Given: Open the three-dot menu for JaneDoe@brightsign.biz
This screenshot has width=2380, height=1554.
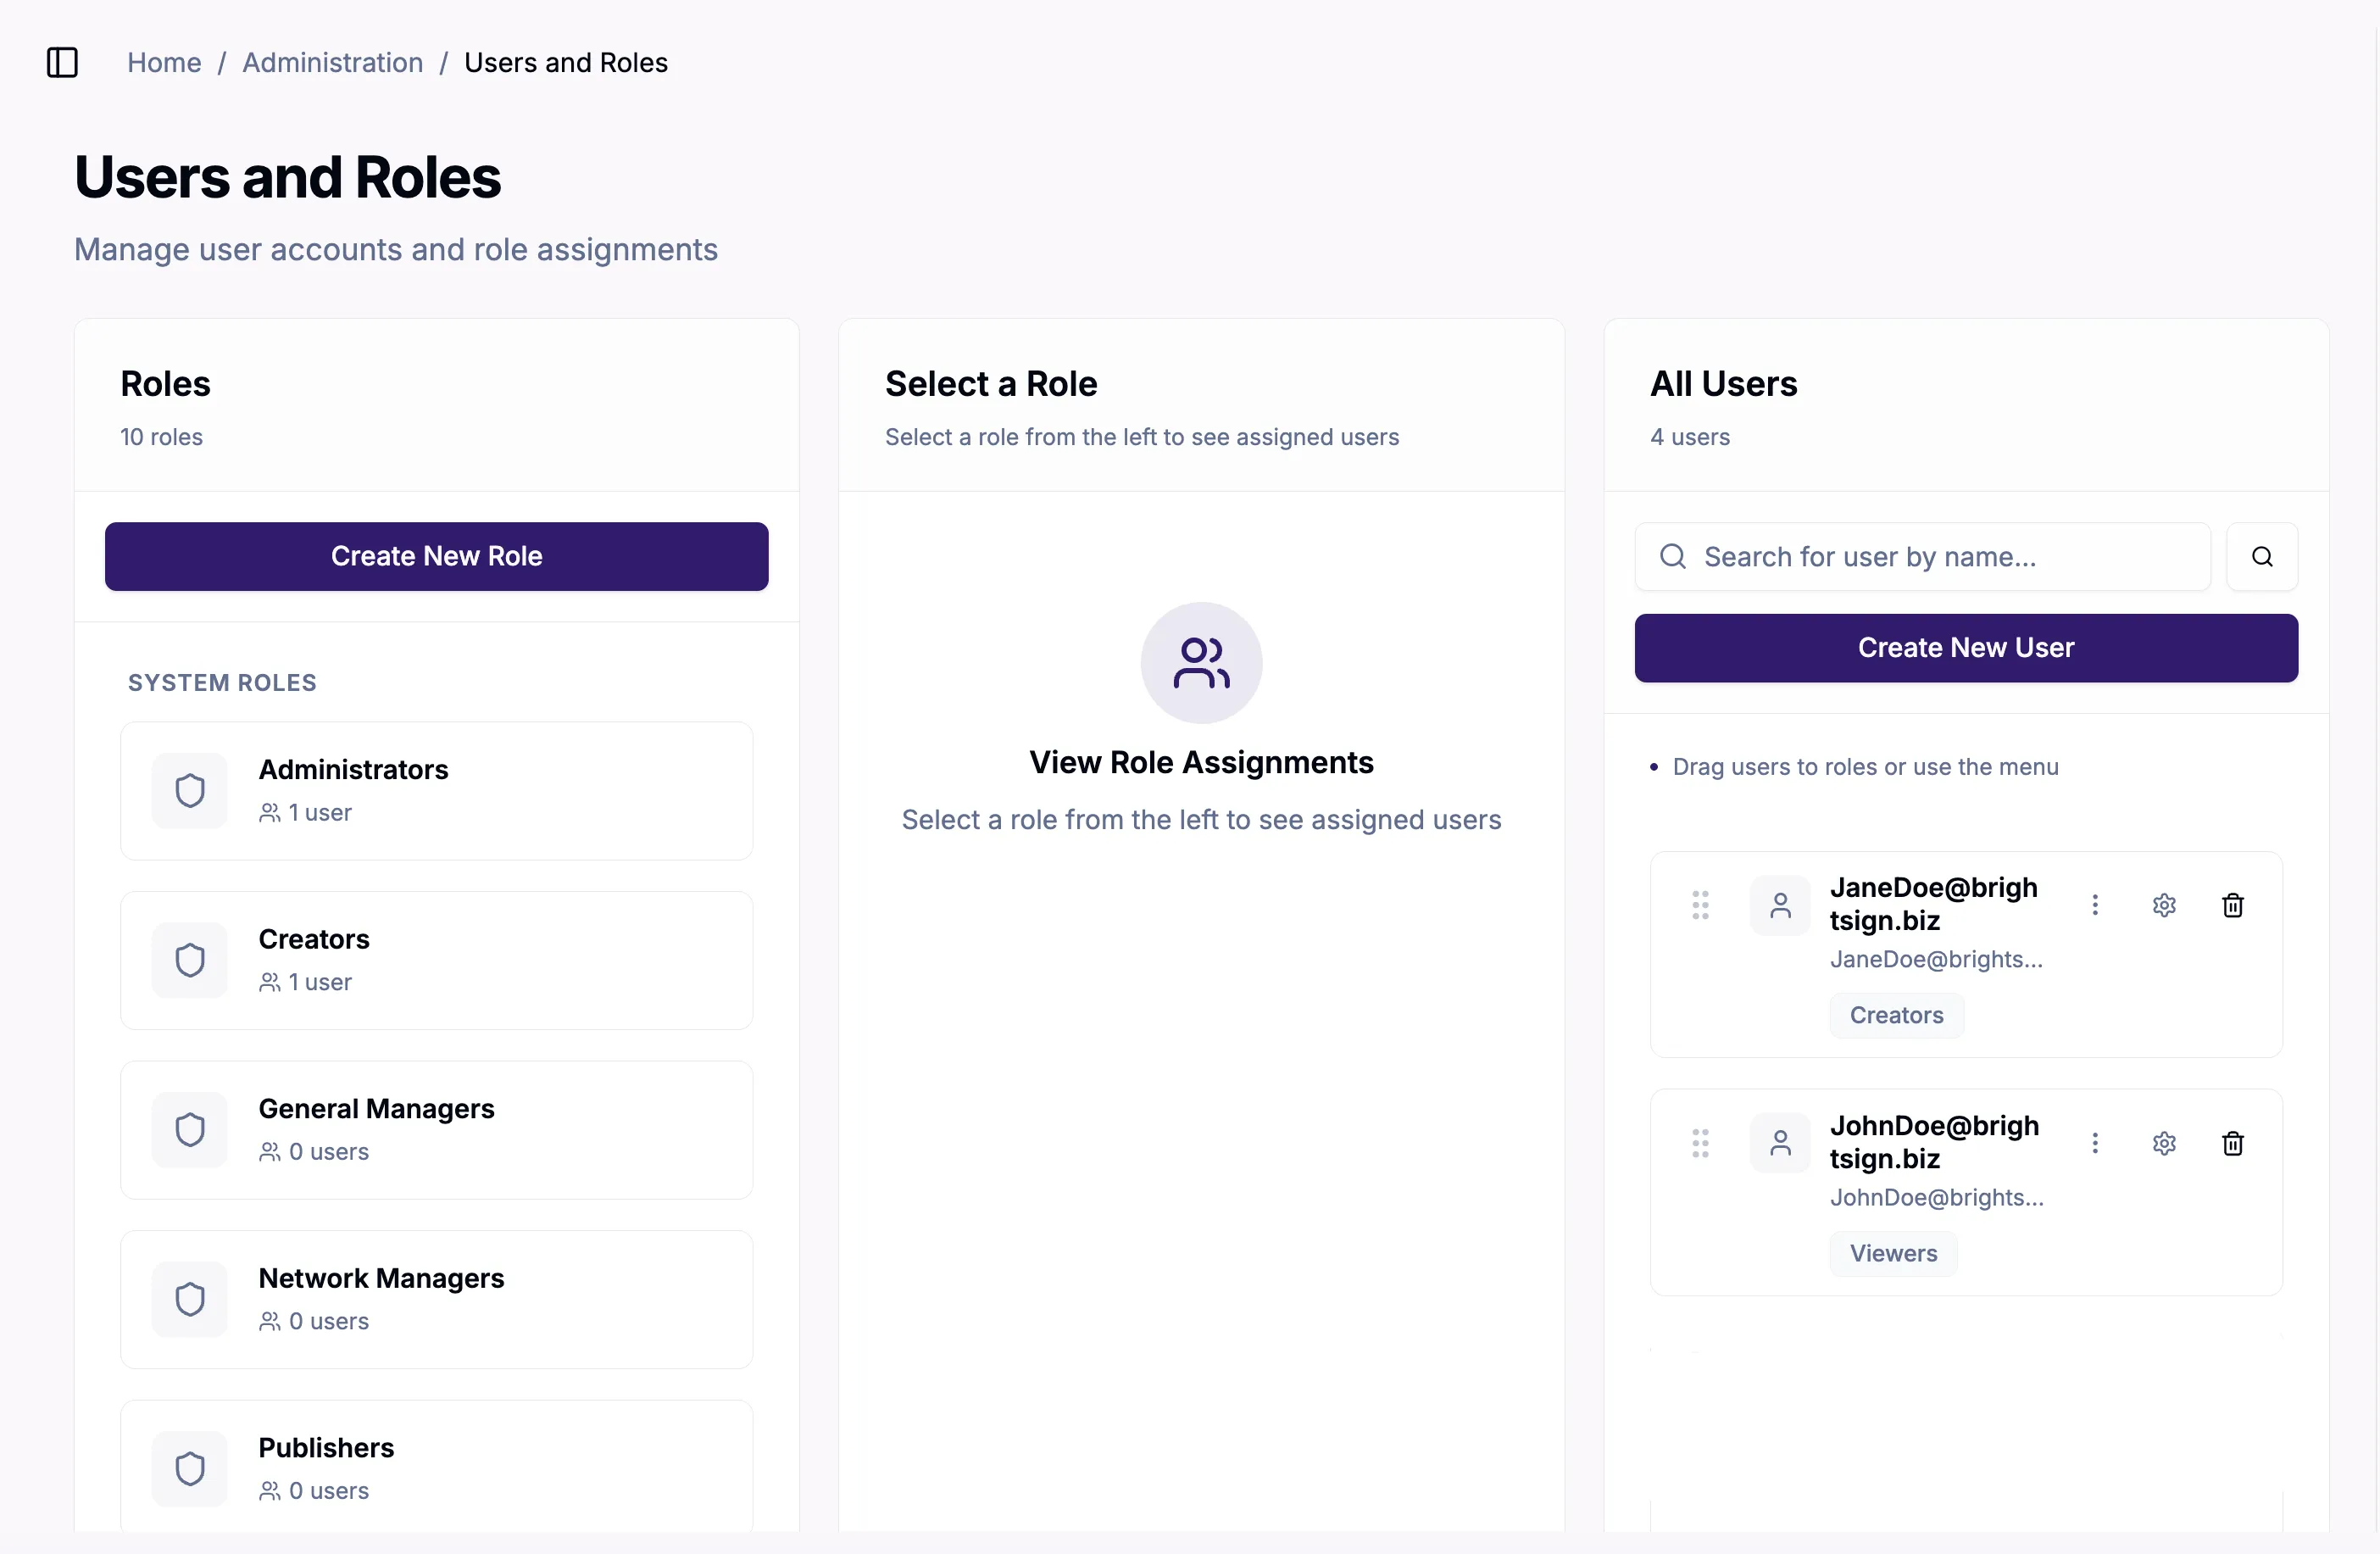Looking at the screenshot, I should click(2095, 905).
